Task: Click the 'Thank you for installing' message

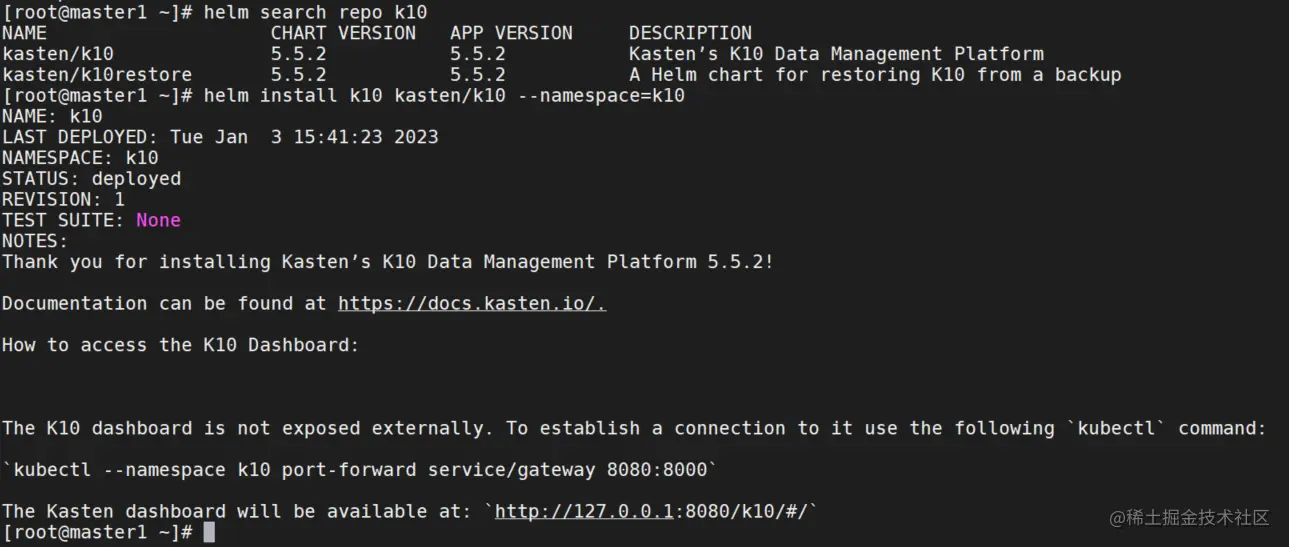Action: click(x=388, y=262)
